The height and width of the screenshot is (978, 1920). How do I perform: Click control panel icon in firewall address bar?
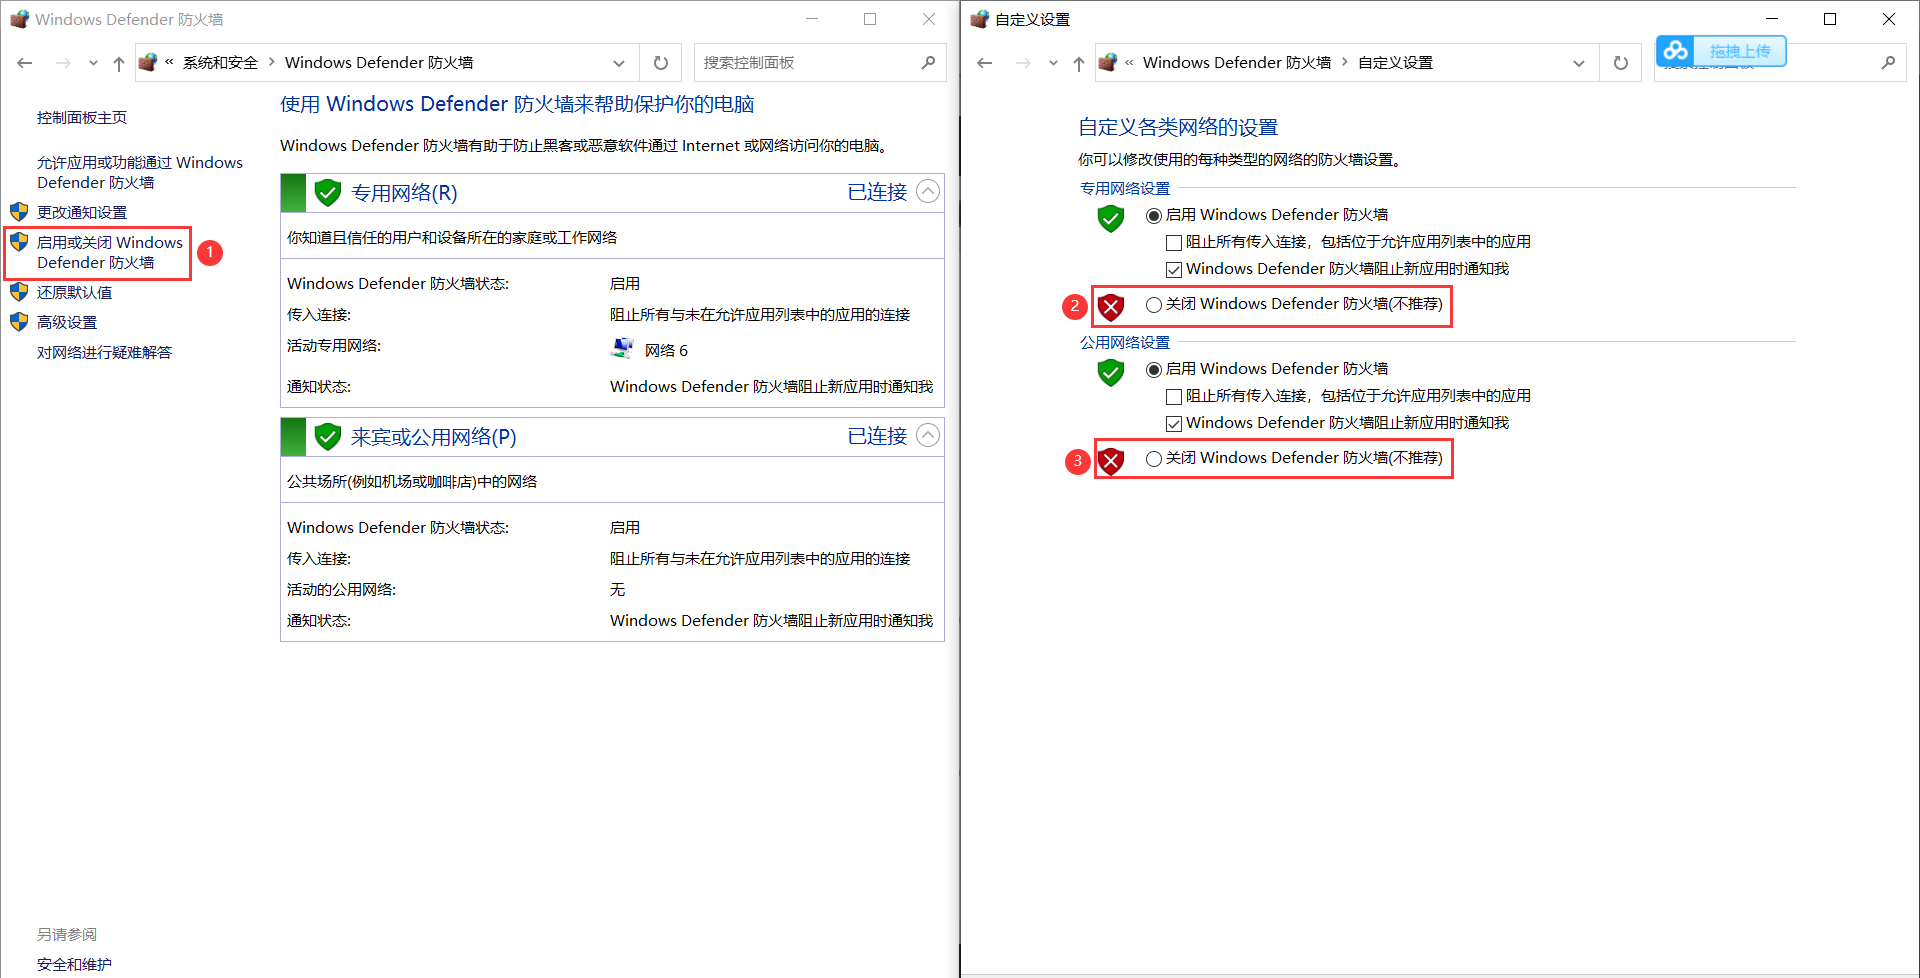pos(148,63)
